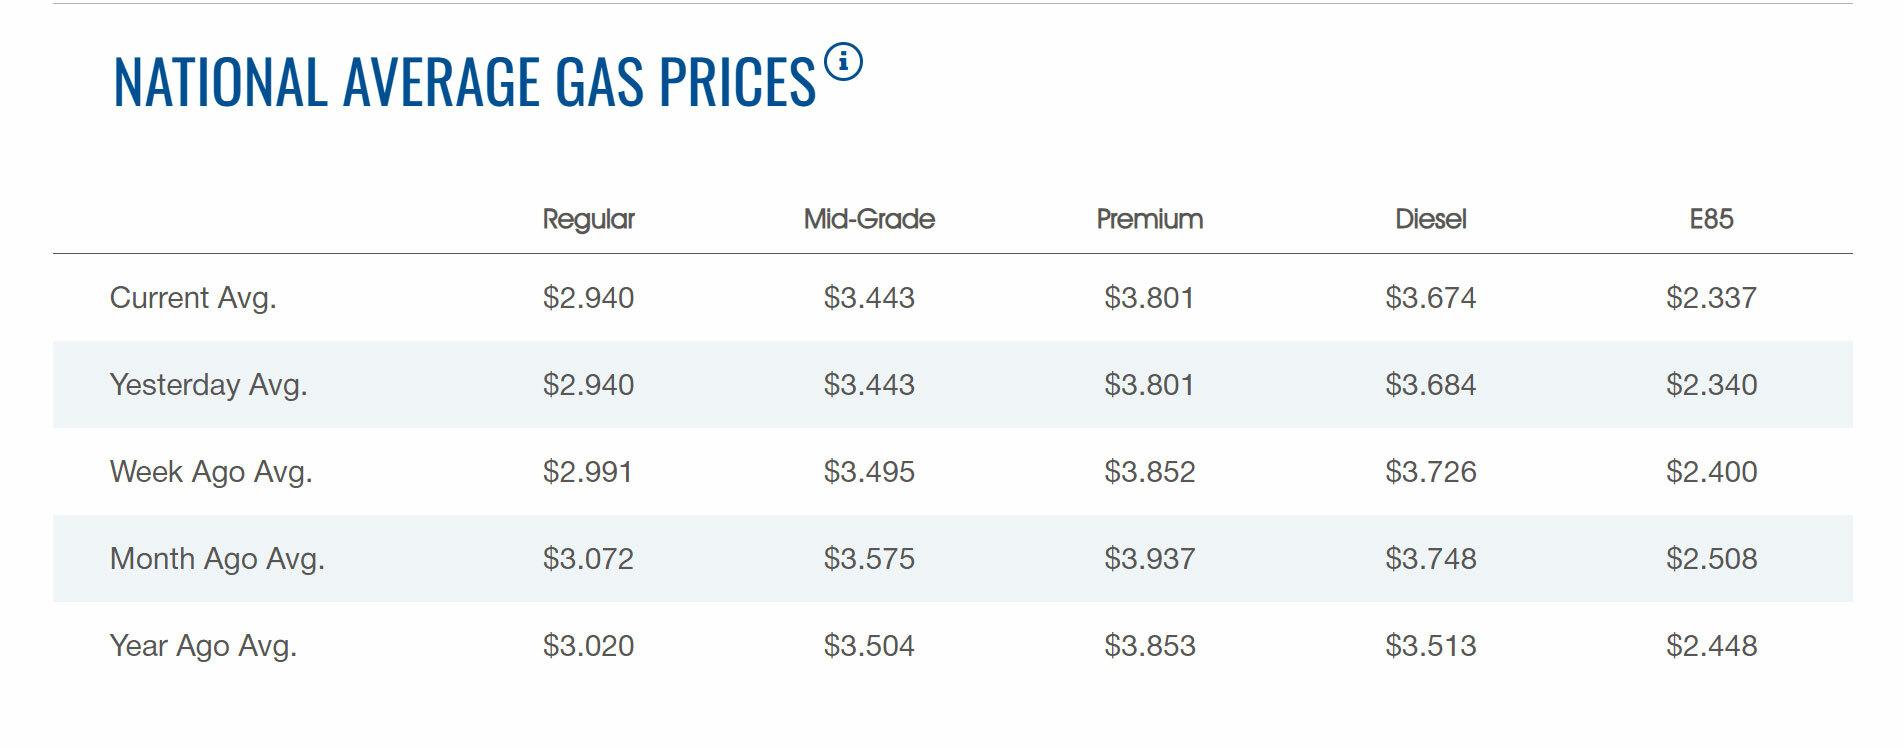
Task: Click the info icon beside the title
Action: (x=843, y=62)
